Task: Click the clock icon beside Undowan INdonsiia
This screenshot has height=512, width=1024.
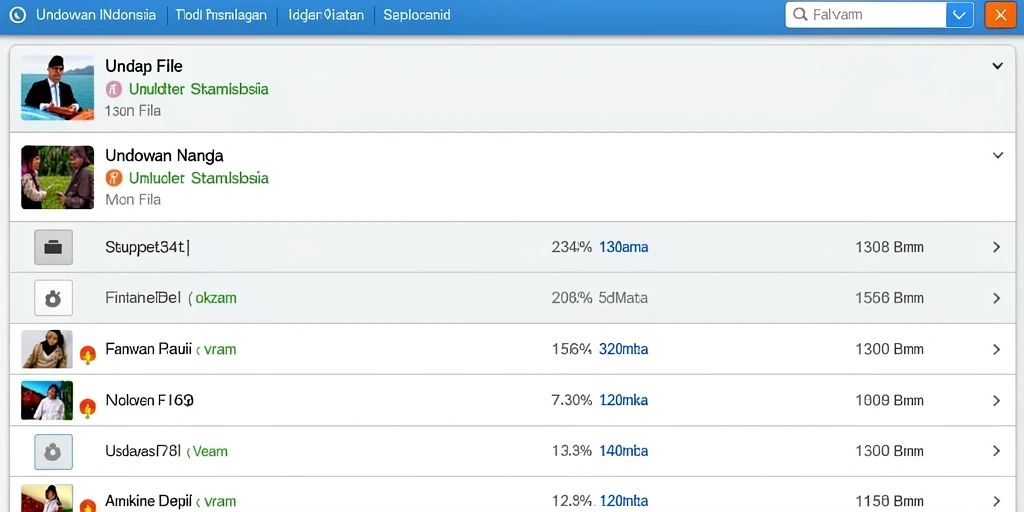Action: coord(18,15)
